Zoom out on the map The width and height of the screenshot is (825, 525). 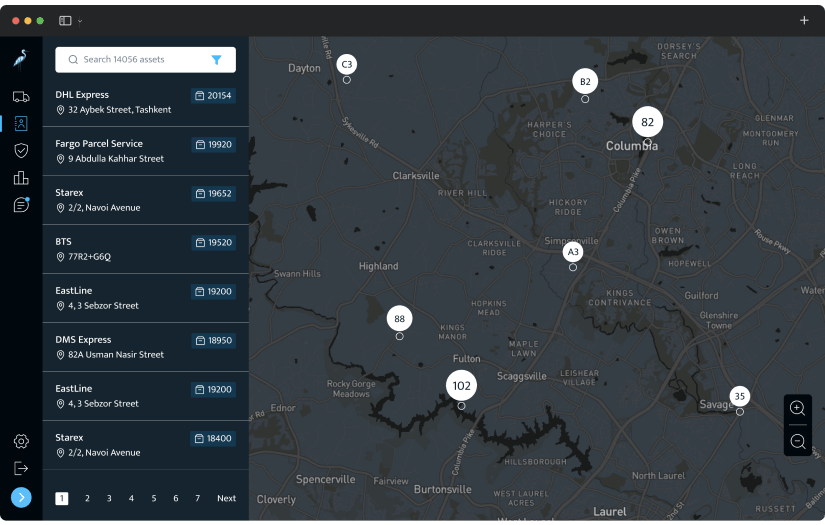(x=798, y=441)
